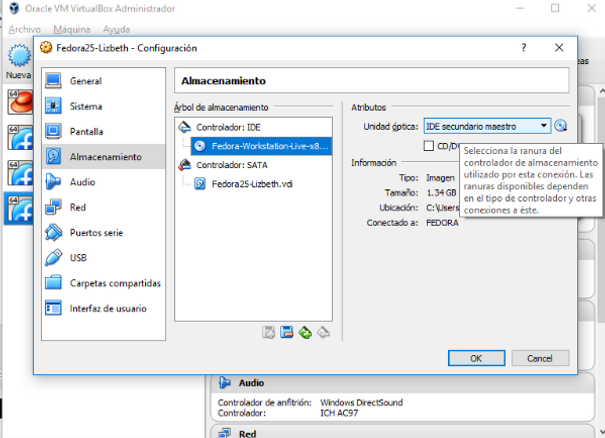Open the Máquina menu

click(72, 29)
